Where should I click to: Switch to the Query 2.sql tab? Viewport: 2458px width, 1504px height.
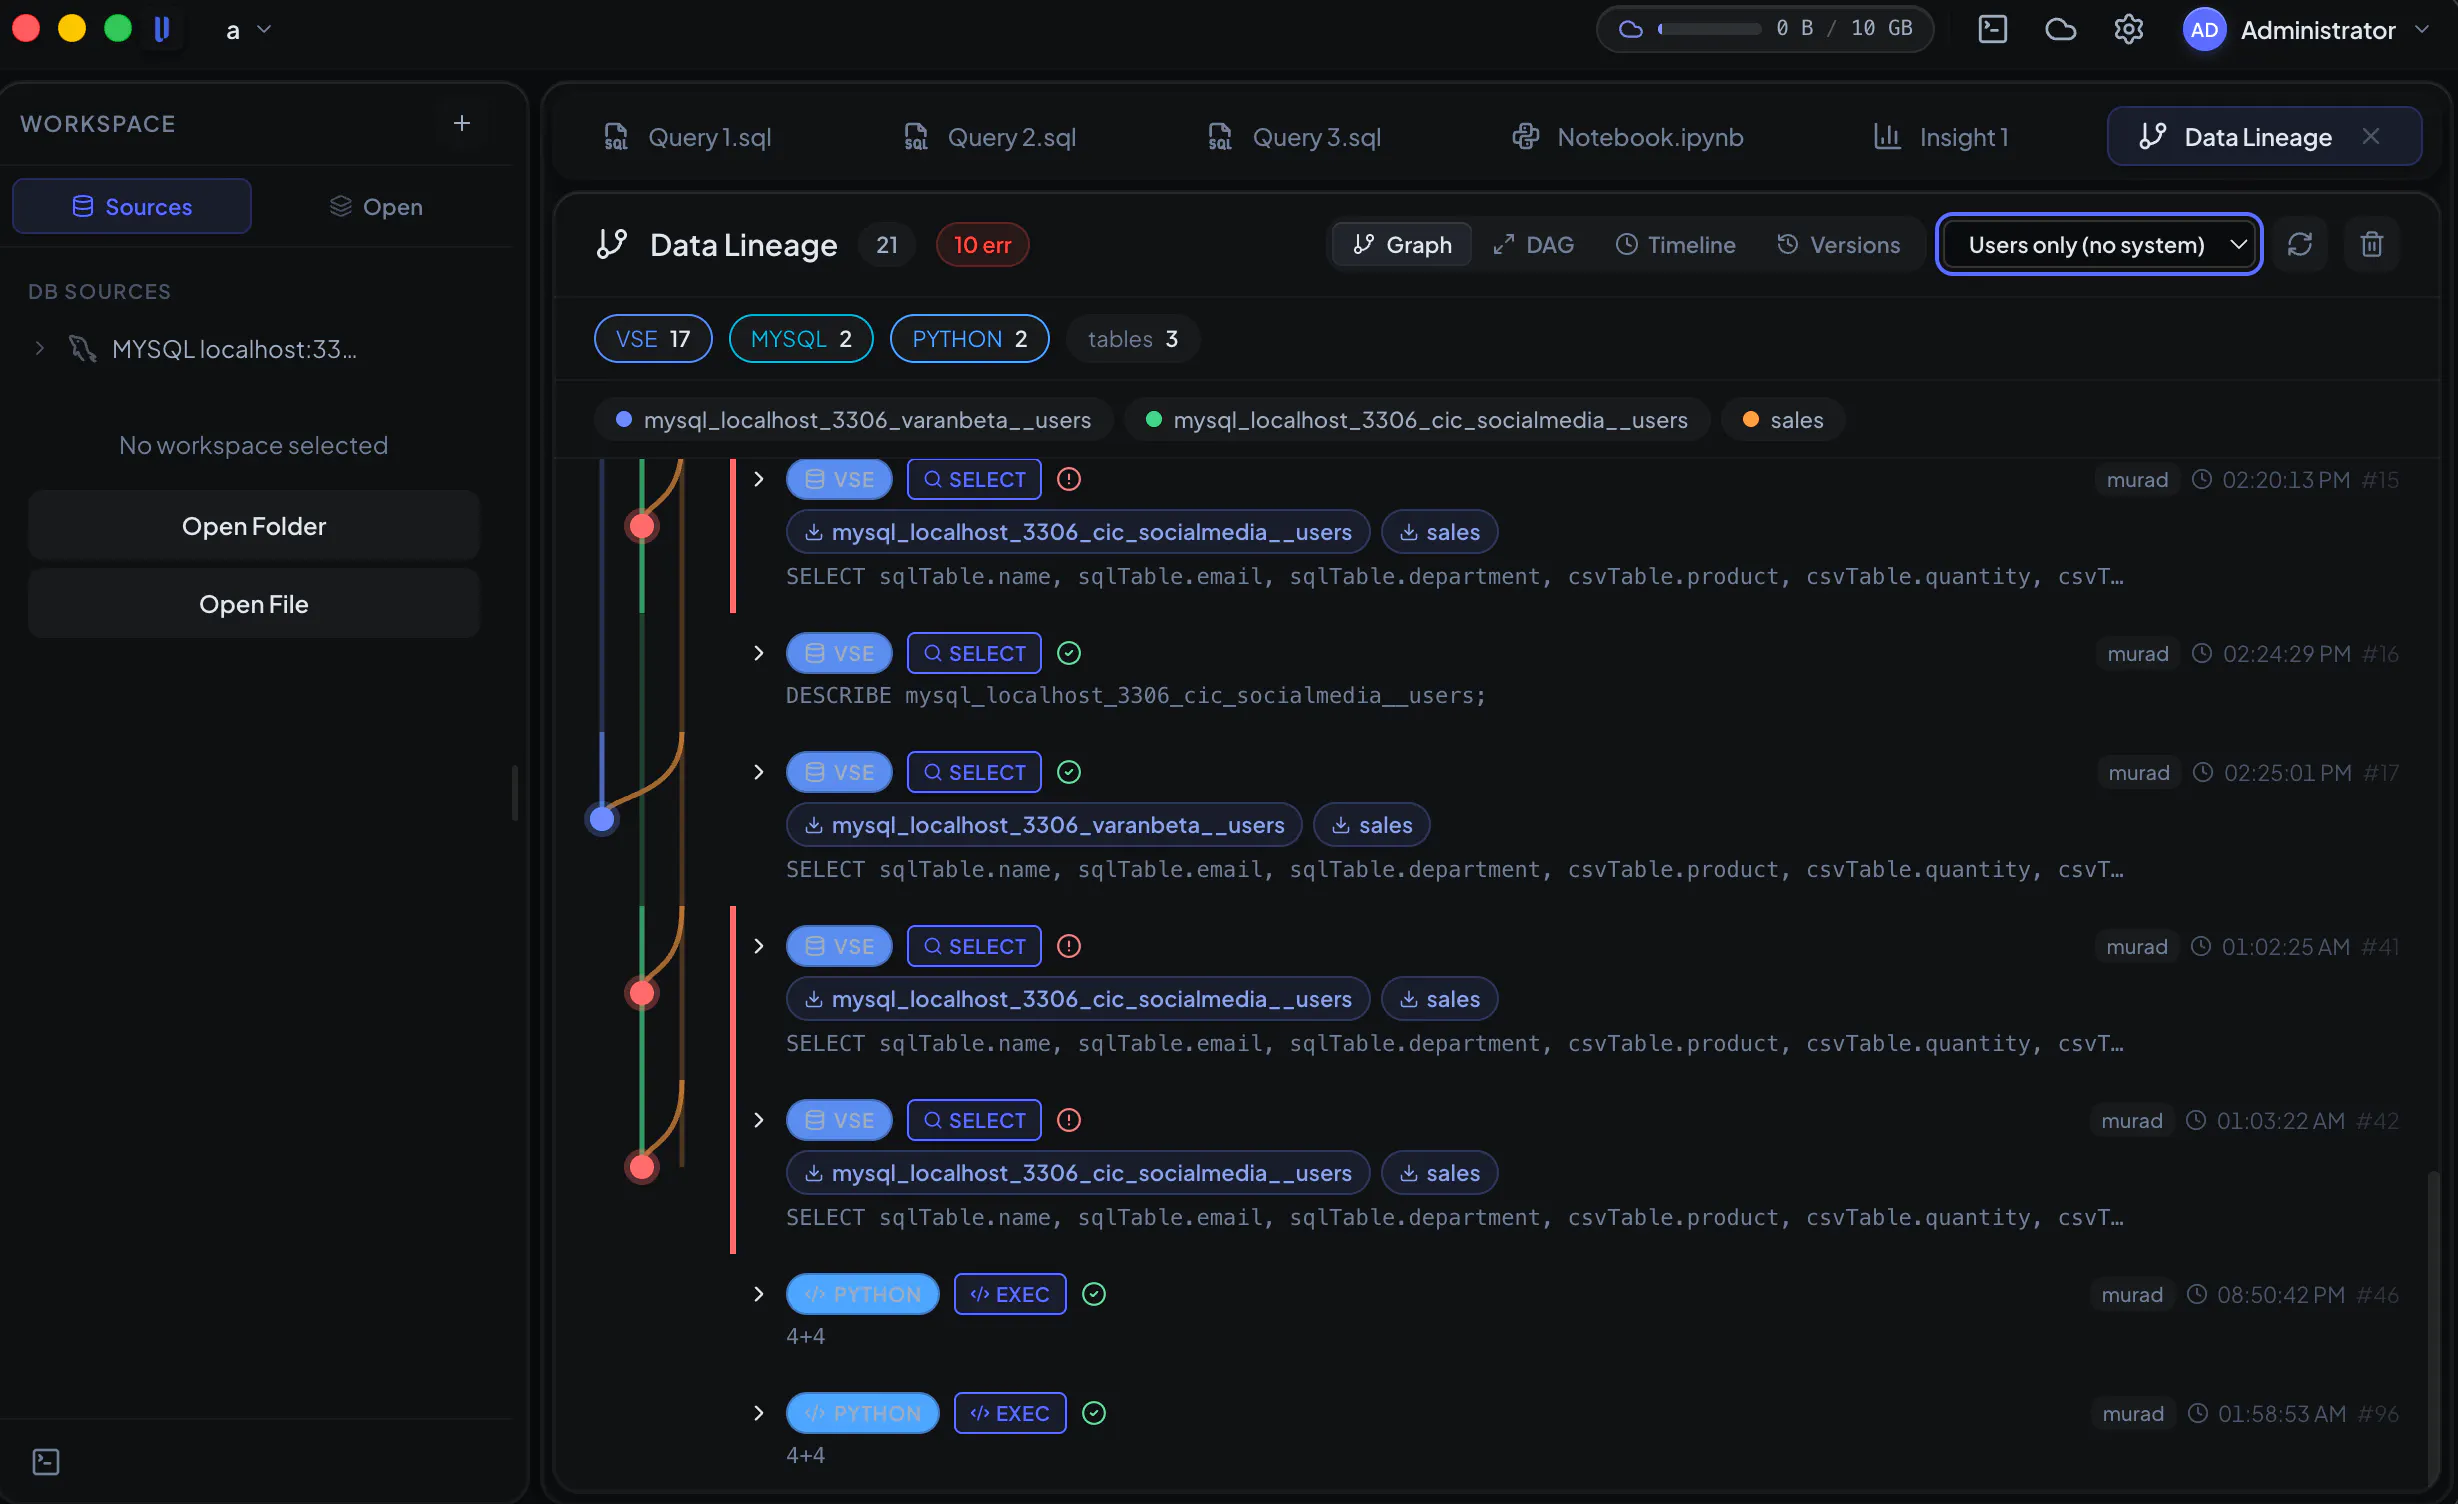[x=990, y=137]
